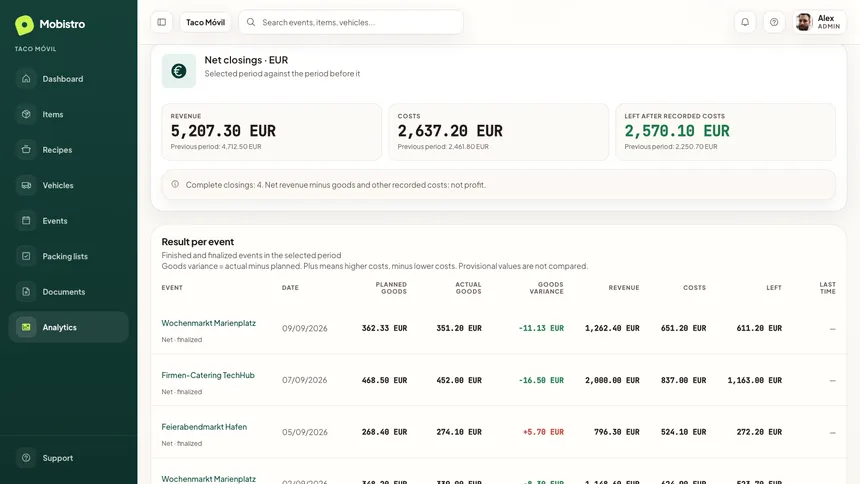
Task: Click the Documents file icon
Action: [x=26, y=291]
